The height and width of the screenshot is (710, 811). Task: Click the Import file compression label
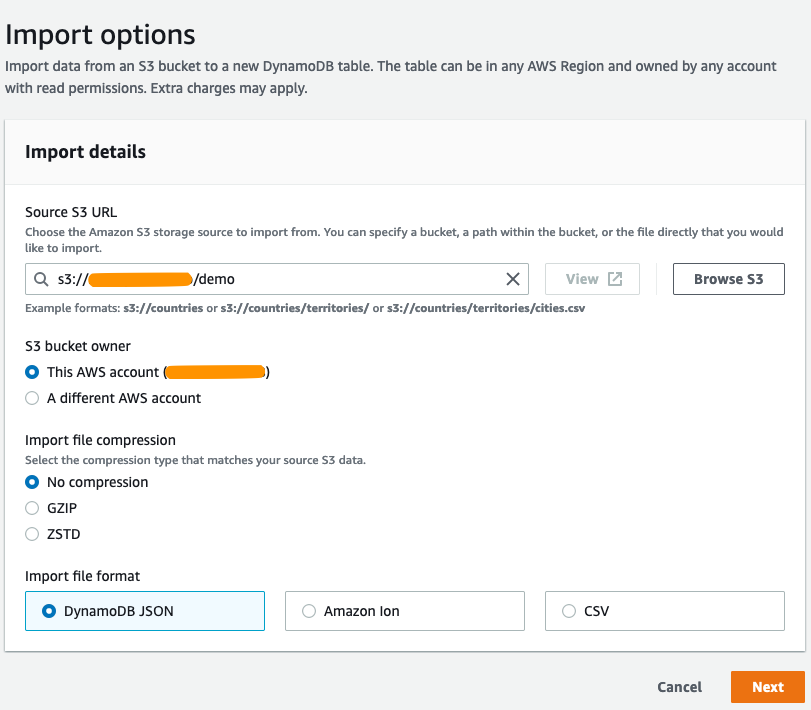[100, 440]
